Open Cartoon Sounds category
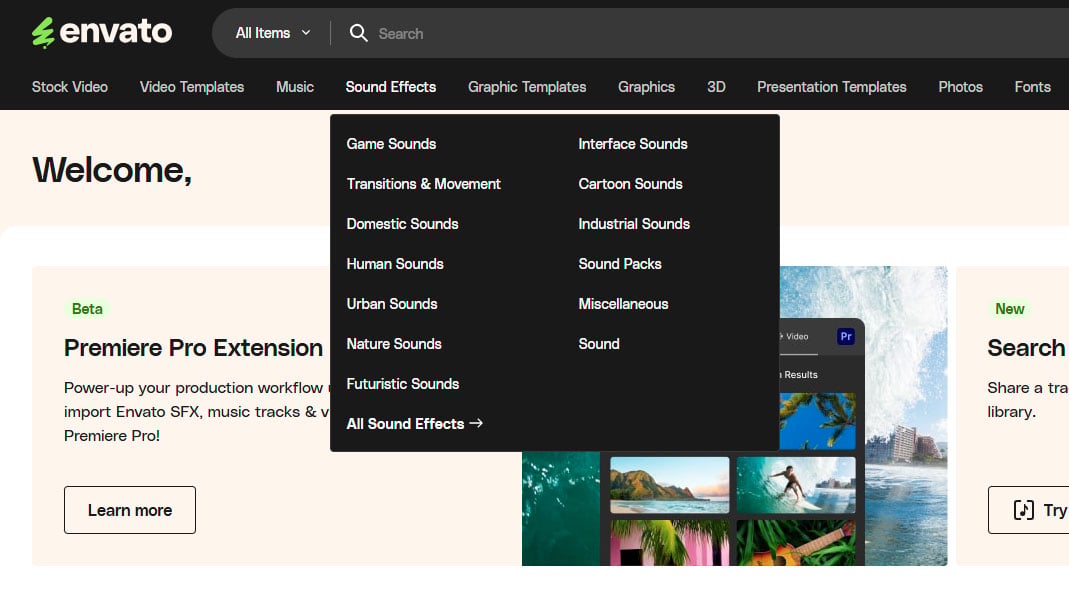Image resolution: width=1069 pixels, height=601 pixels. (x=630, y=184)
